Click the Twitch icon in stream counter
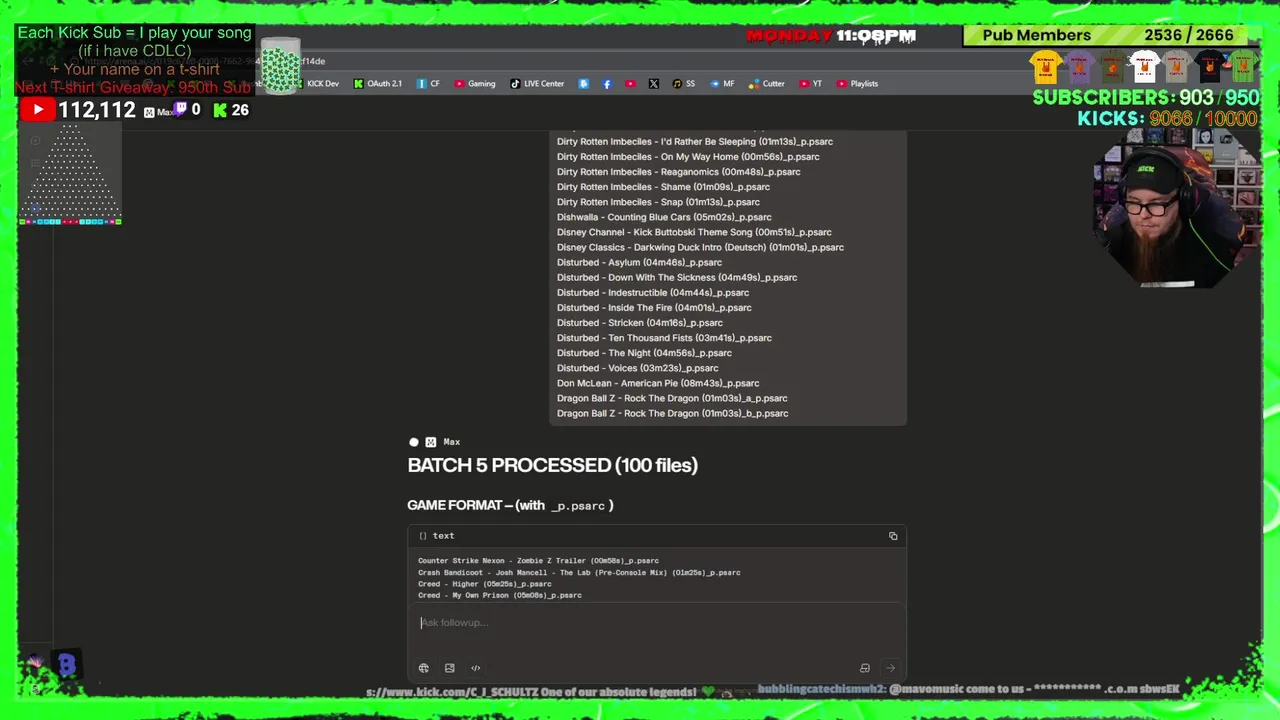This screenshot has width=1280, height=720. [x=181, y=109]
